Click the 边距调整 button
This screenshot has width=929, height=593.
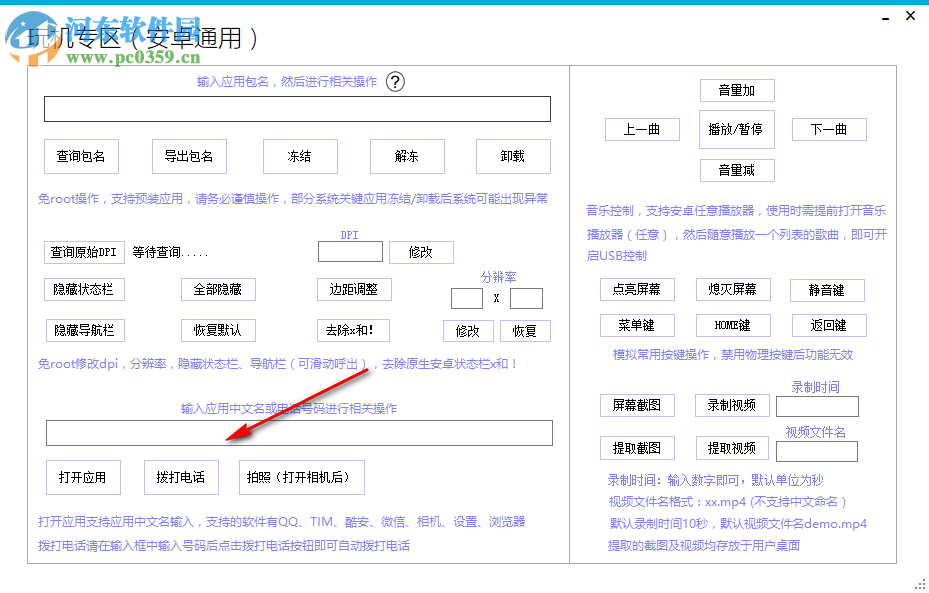(x=354, y=290)
